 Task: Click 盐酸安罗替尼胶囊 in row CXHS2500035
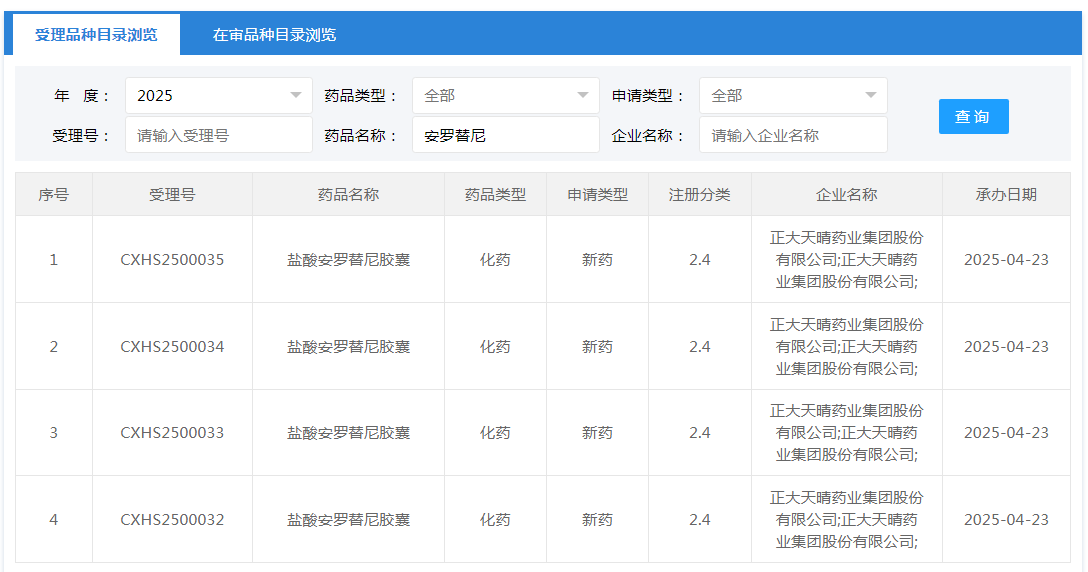click(348, 260)
